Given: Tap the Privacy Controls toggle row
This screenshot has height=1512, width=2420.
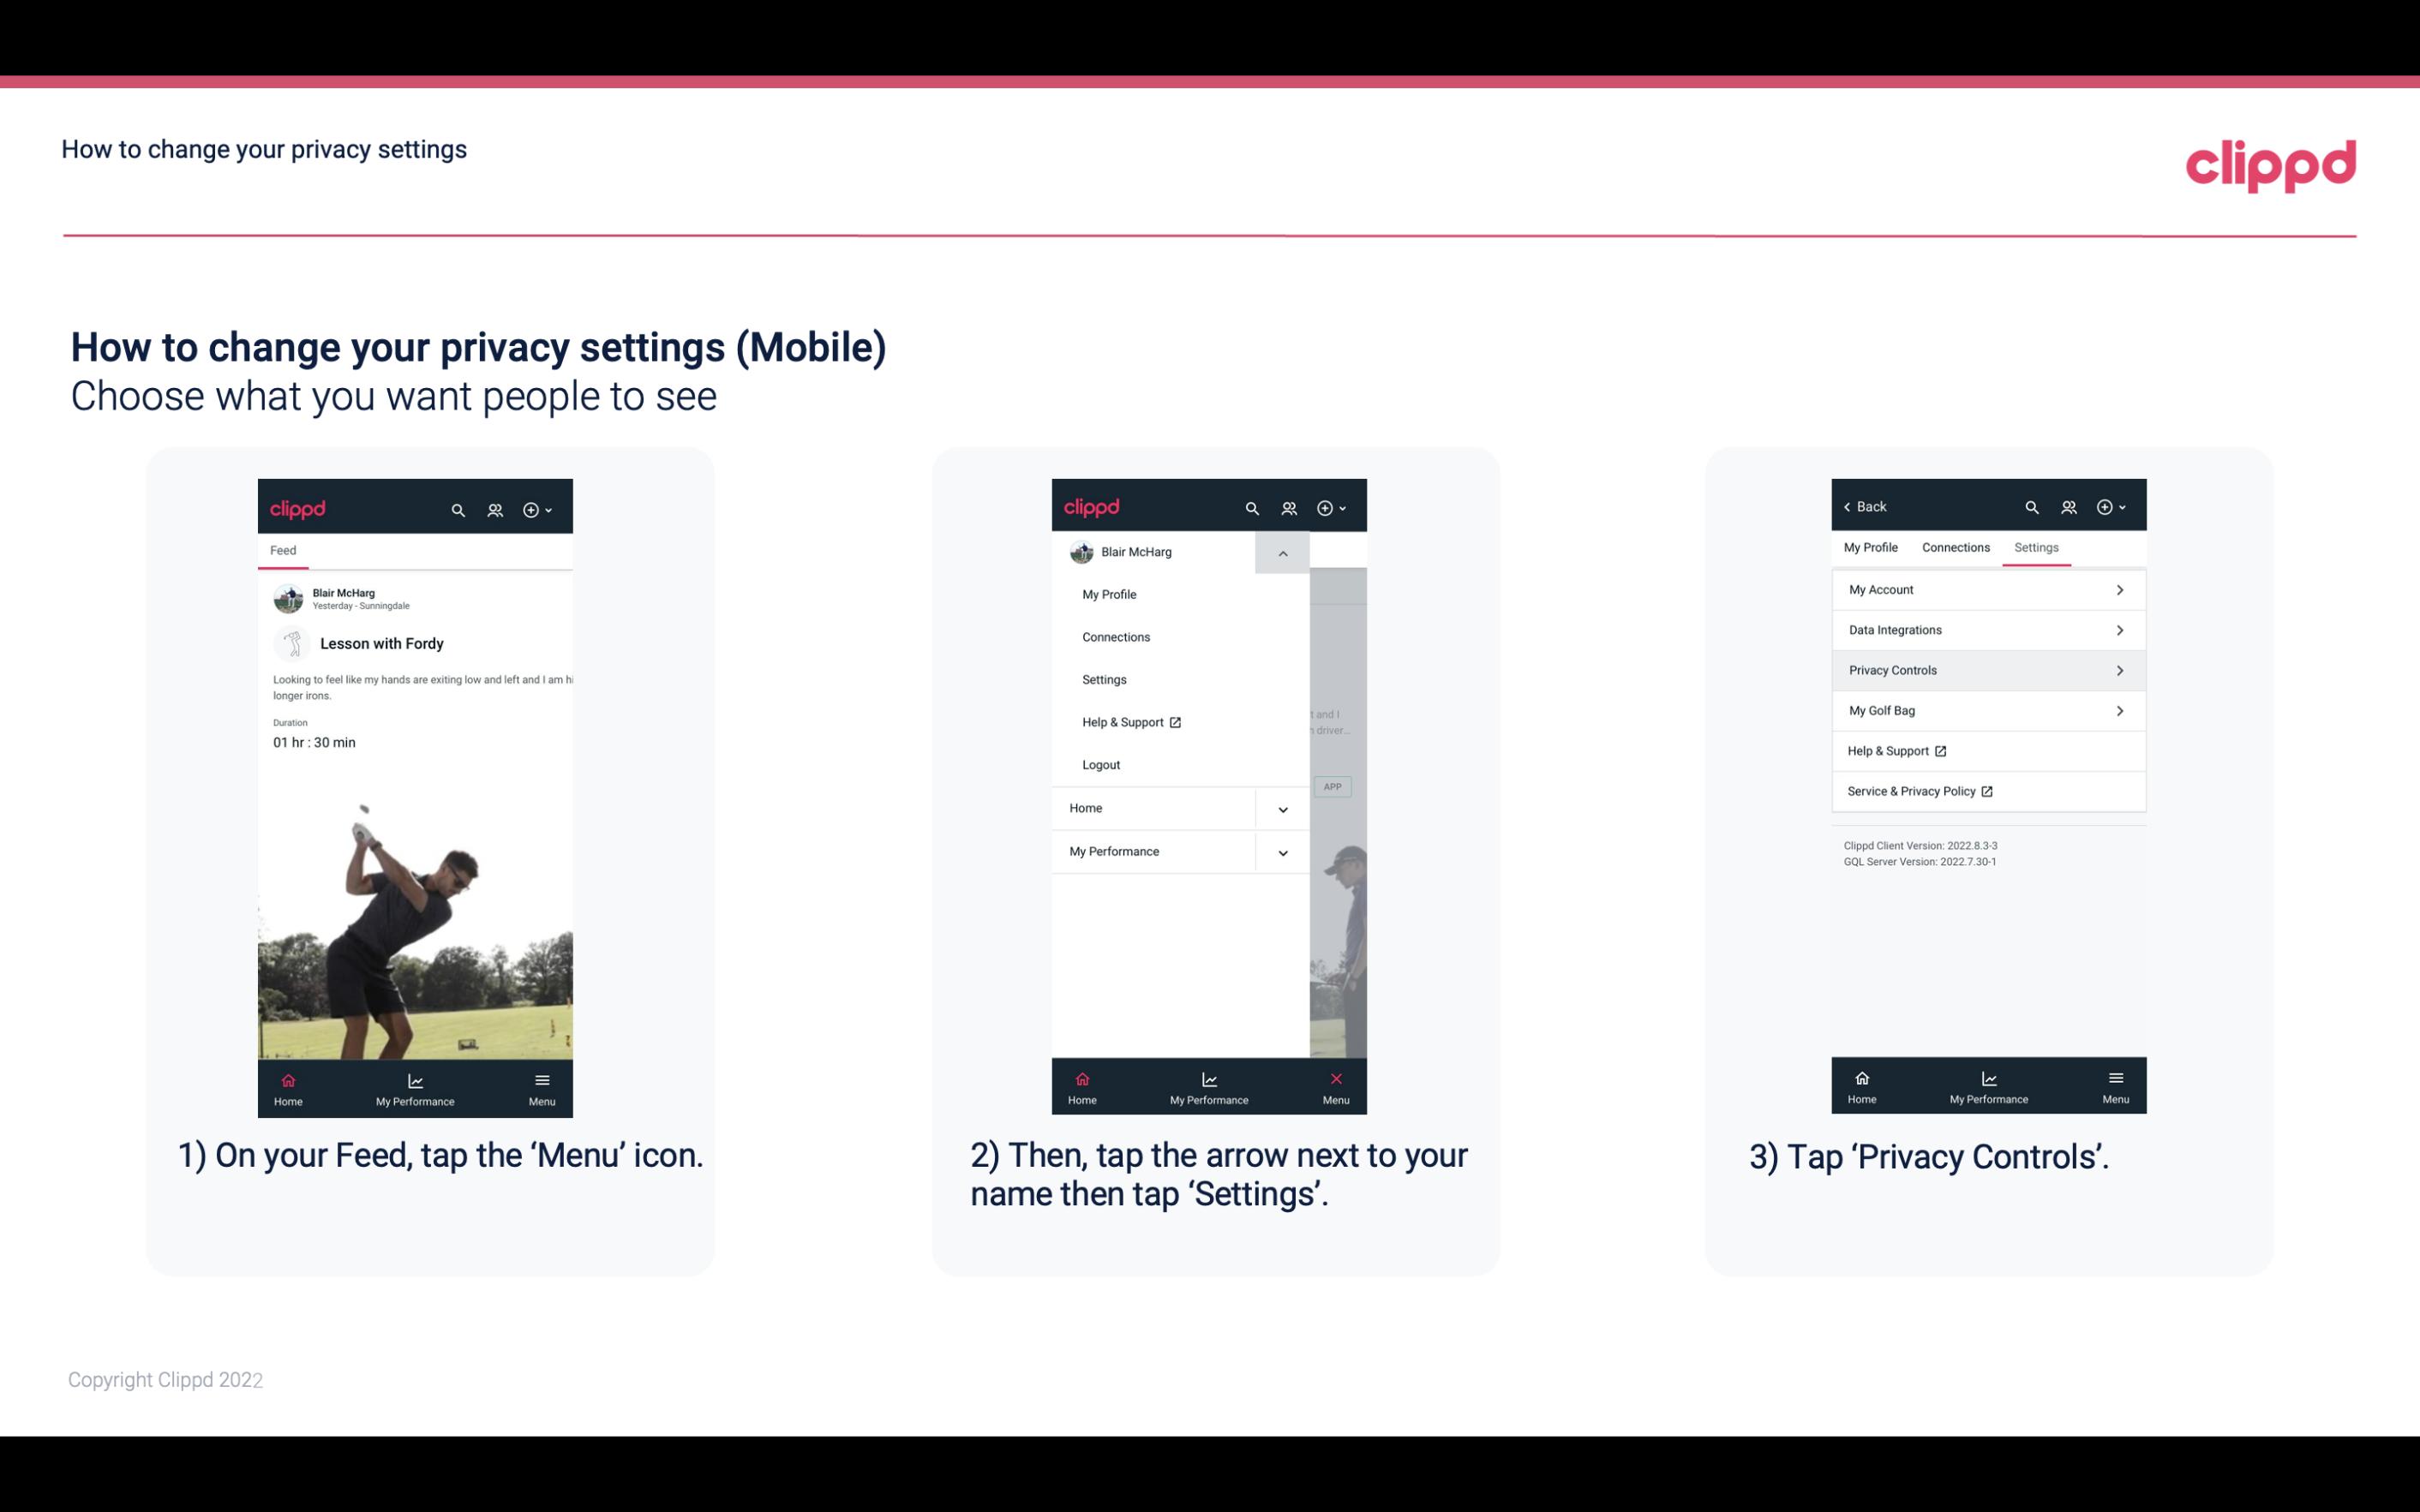Looking at the screenshot, I should 1986,669.
